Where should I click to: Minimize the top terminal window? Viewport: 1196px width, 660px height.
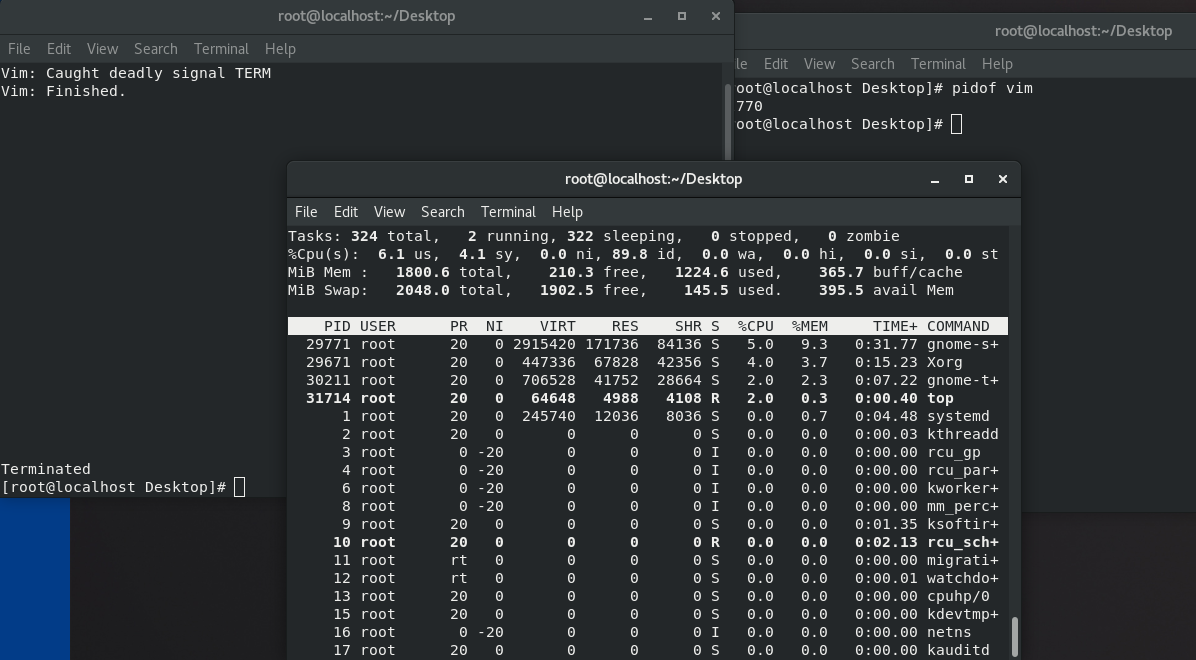934,179
